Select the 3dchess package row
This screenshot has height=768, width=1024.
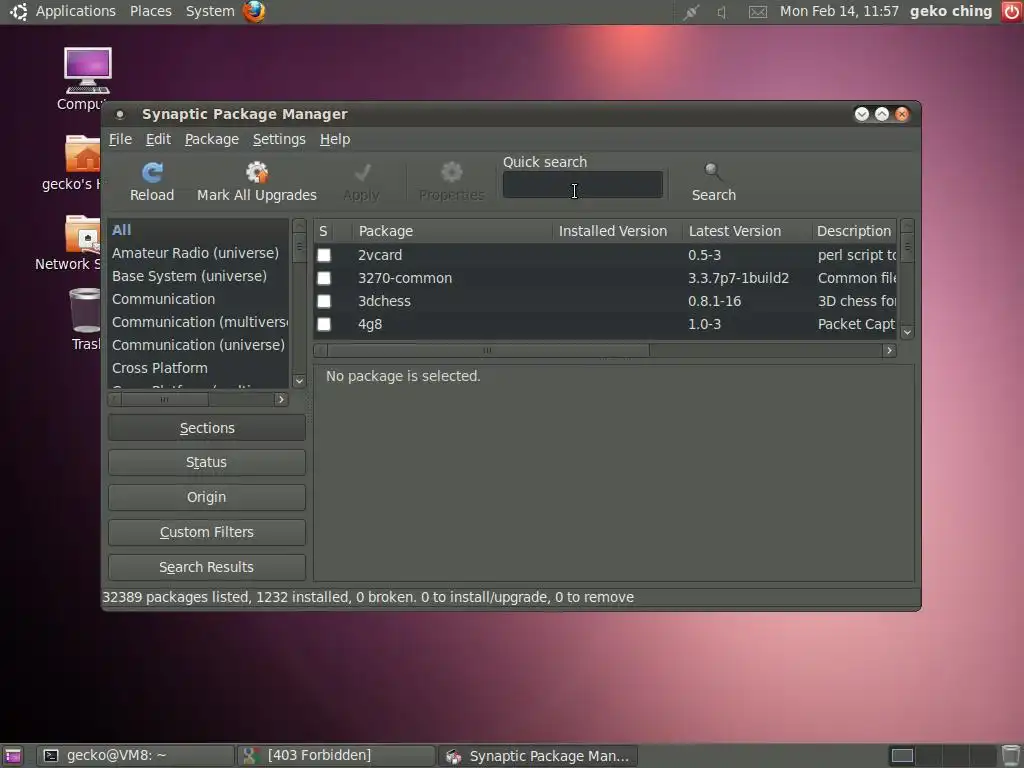coord(605,301)
